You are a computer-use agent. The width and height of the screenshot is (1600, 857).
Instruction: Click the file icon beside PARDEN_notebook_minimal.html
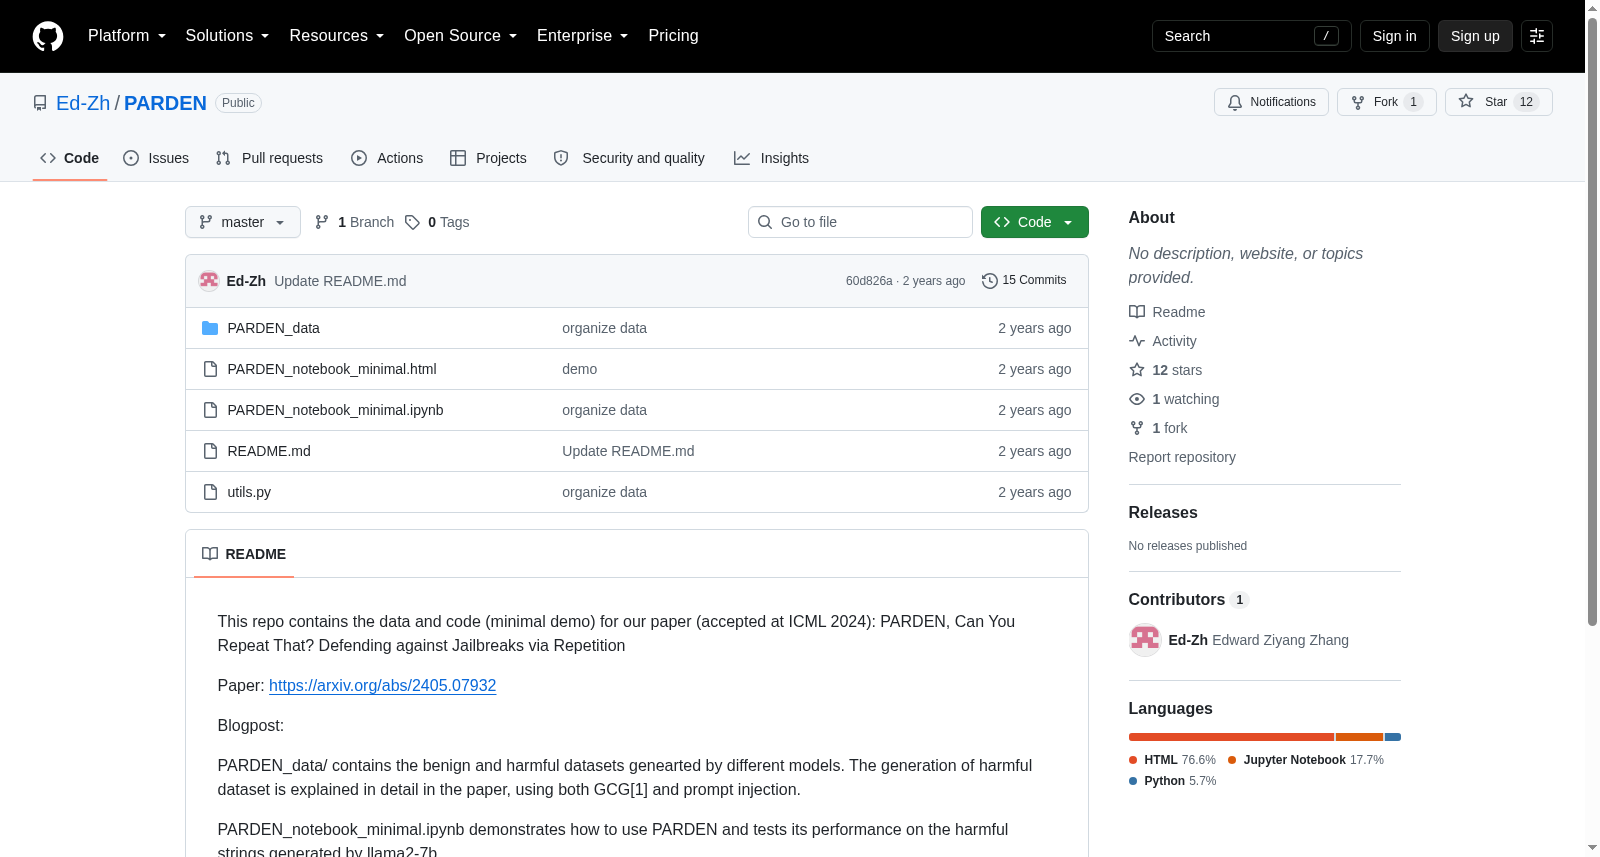(x=210, y=369)
